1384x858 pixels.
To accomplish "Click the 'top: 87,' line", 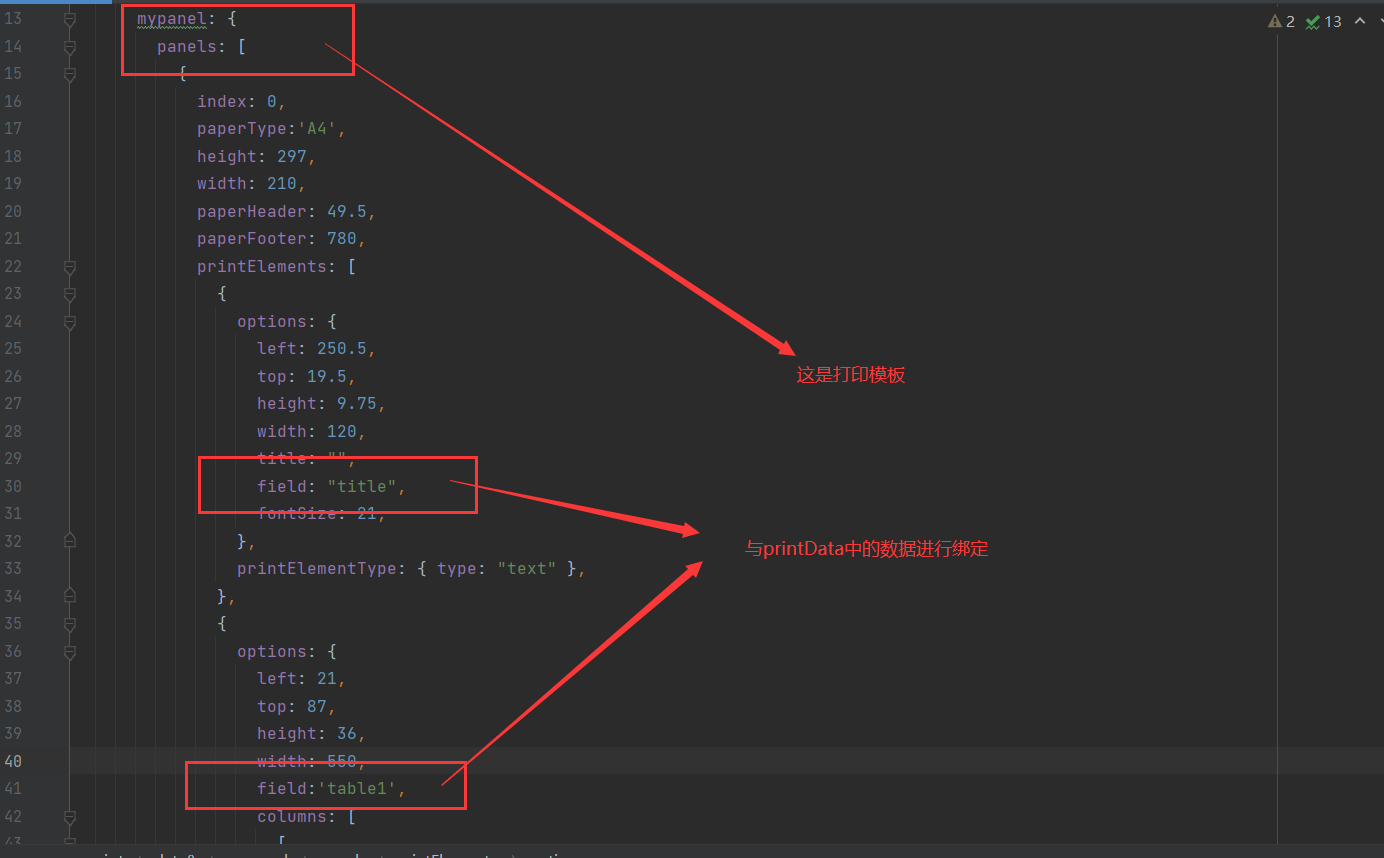I will [296, 706].
